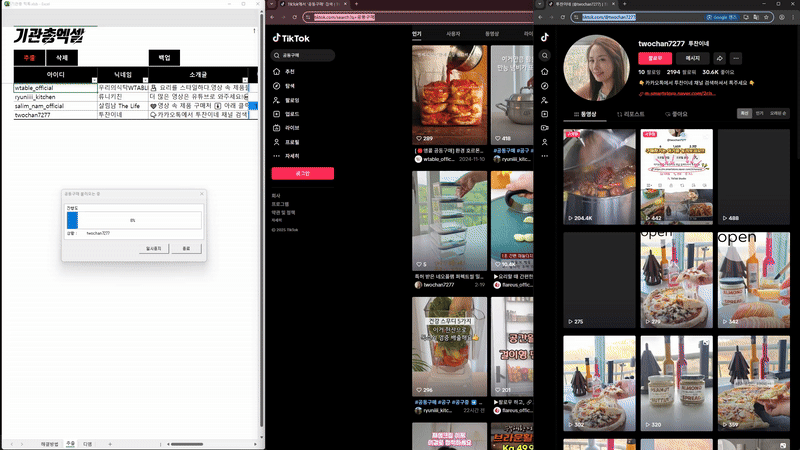Open a new tab in the middle browser
Screen dimensions: 800x450
(x=356, y=4)
